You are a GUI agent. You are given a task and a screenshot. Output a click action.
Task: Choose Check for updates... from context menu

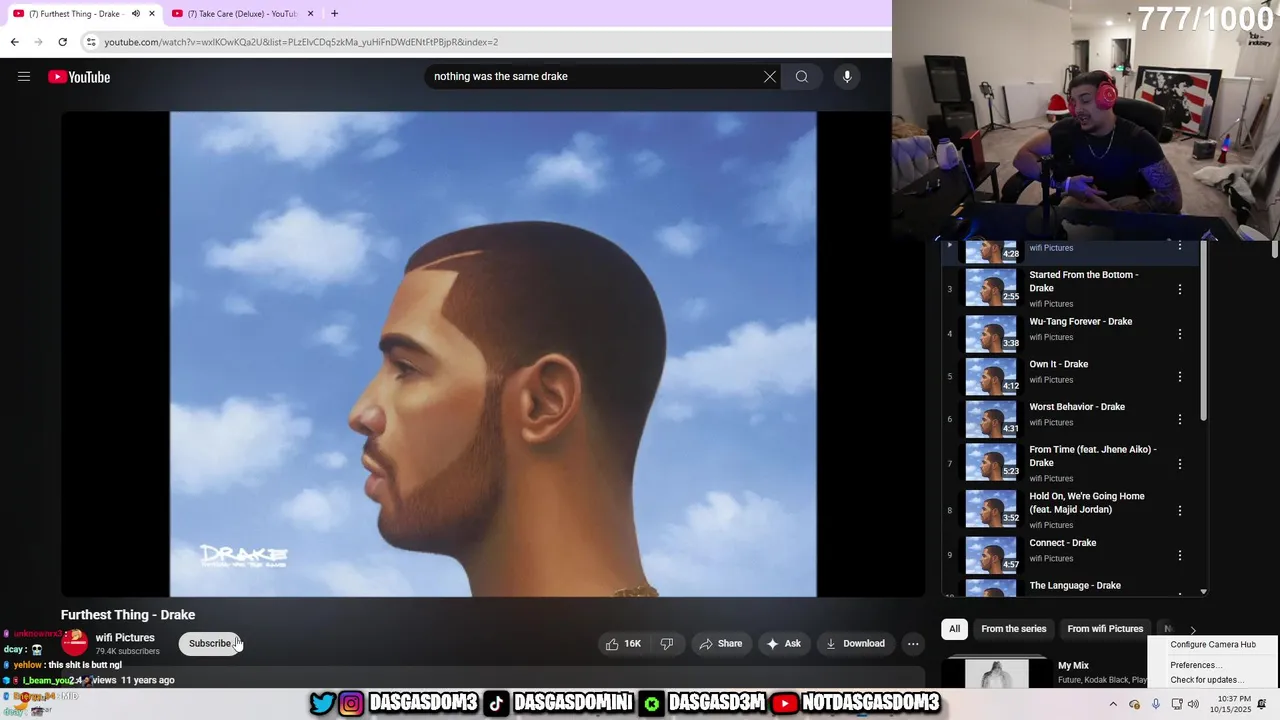click(x=1207, y=680)
